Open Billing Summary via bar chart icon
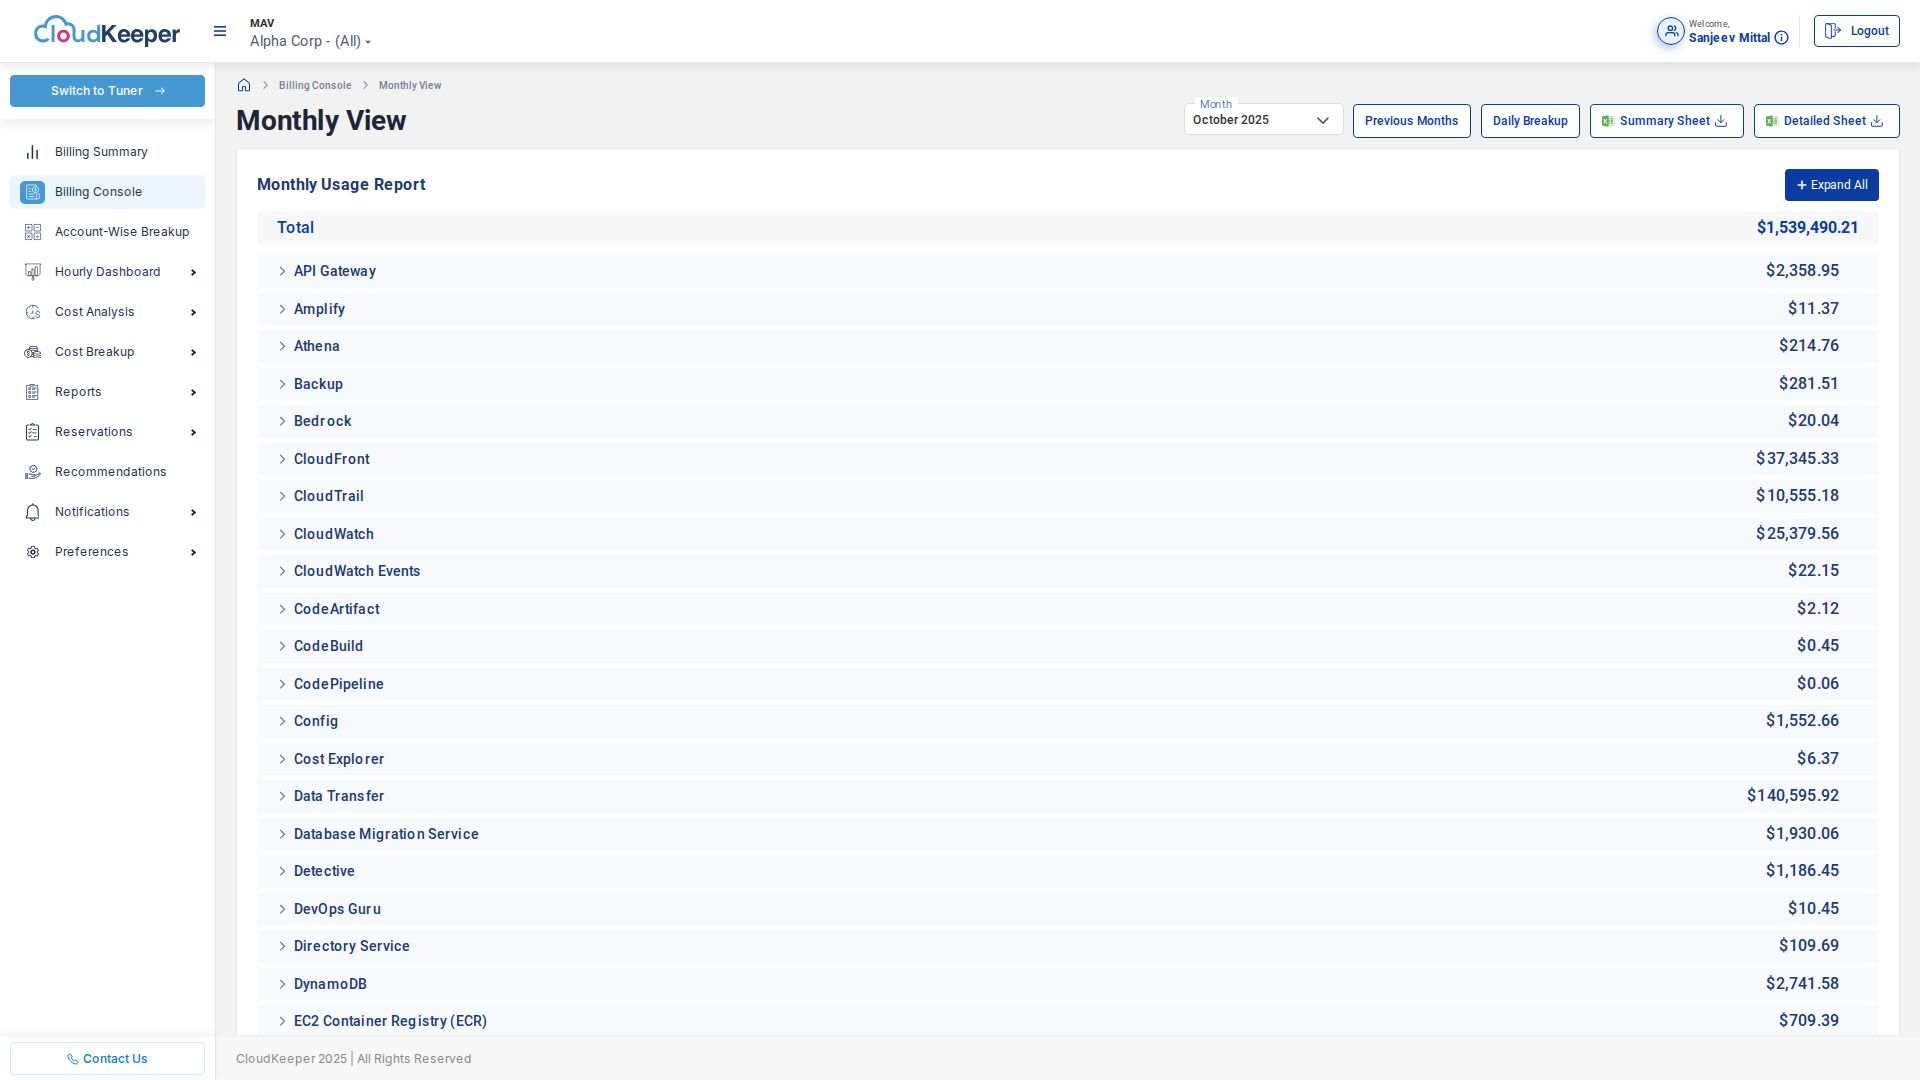 pyautogui.click(x=33, y=152)
